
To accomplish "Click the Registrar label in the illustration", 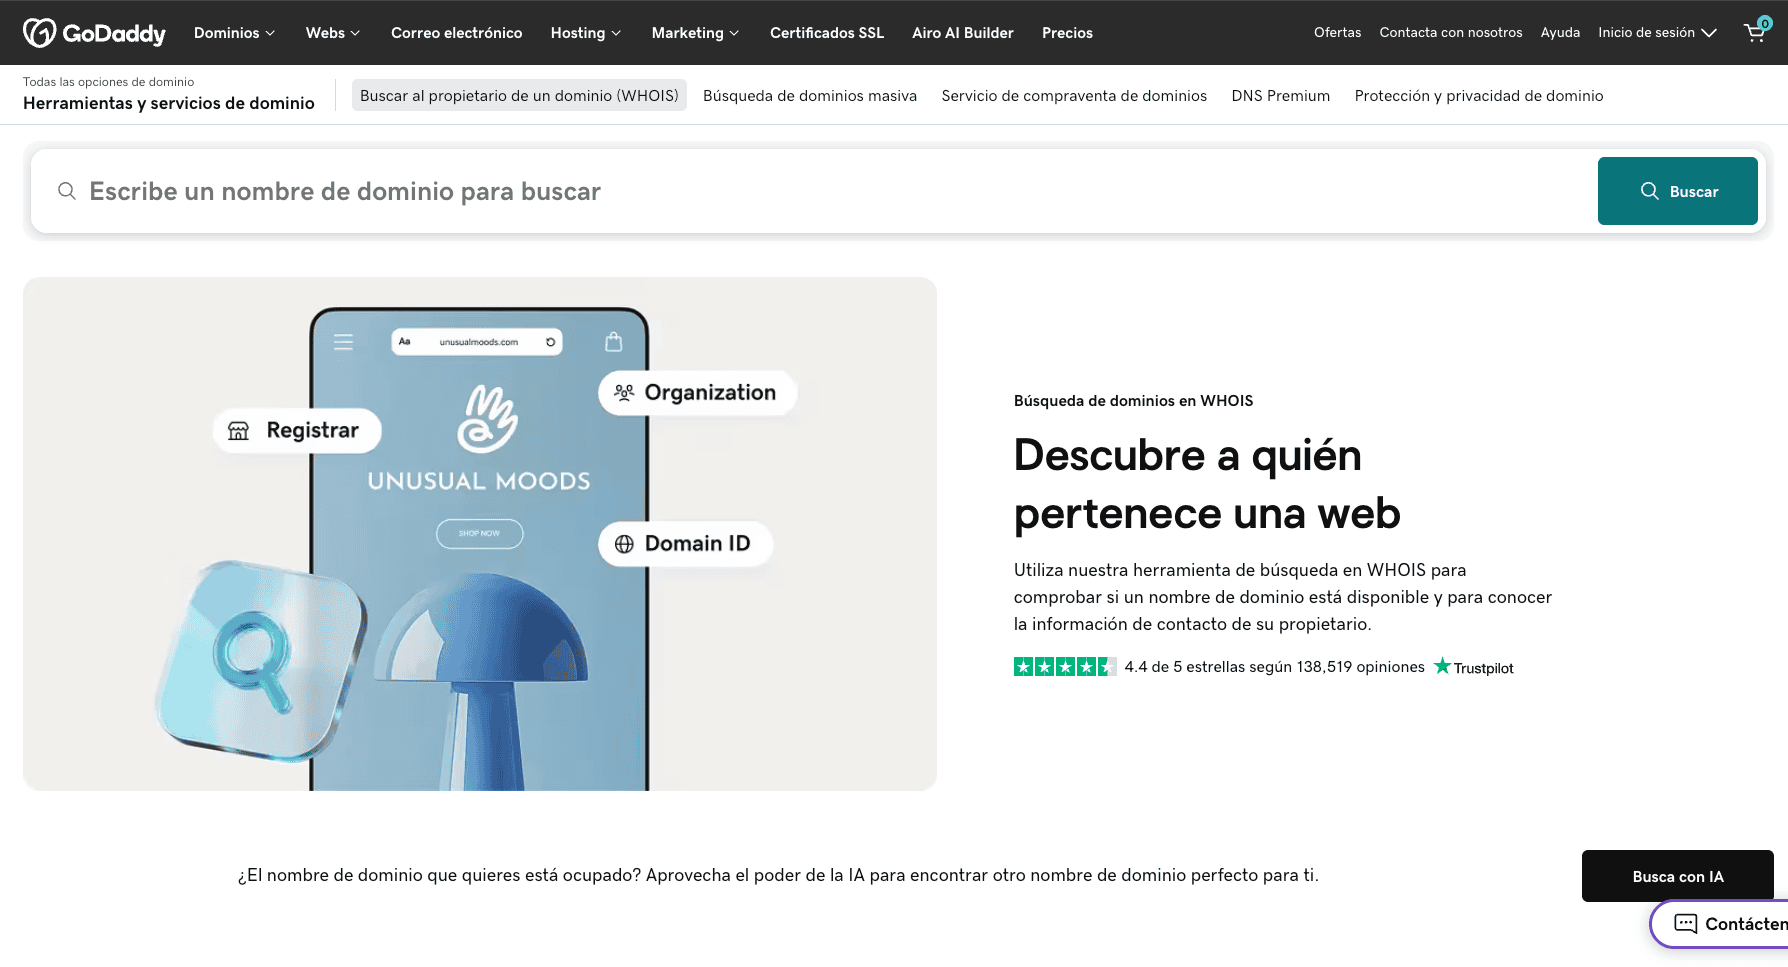I will [297, 431].
